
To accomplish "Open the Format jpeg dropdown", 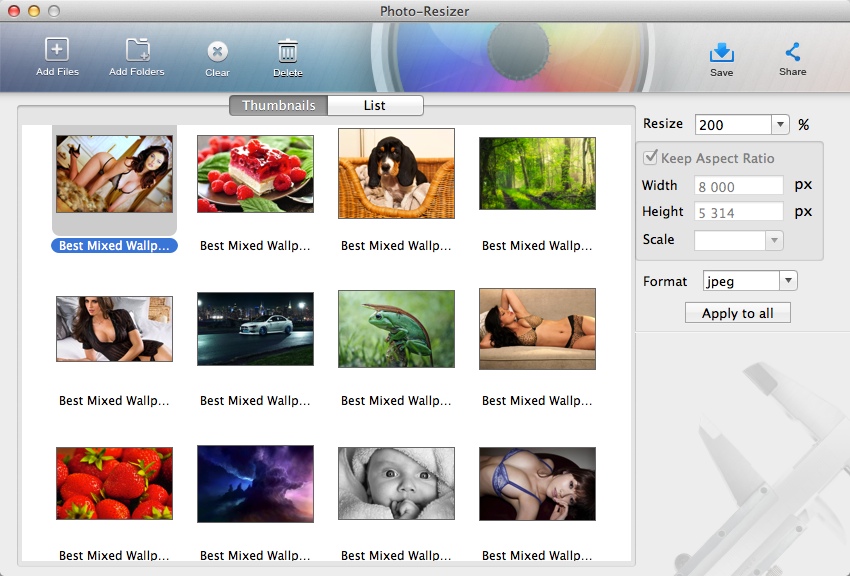I will click(x=789, y=281).
